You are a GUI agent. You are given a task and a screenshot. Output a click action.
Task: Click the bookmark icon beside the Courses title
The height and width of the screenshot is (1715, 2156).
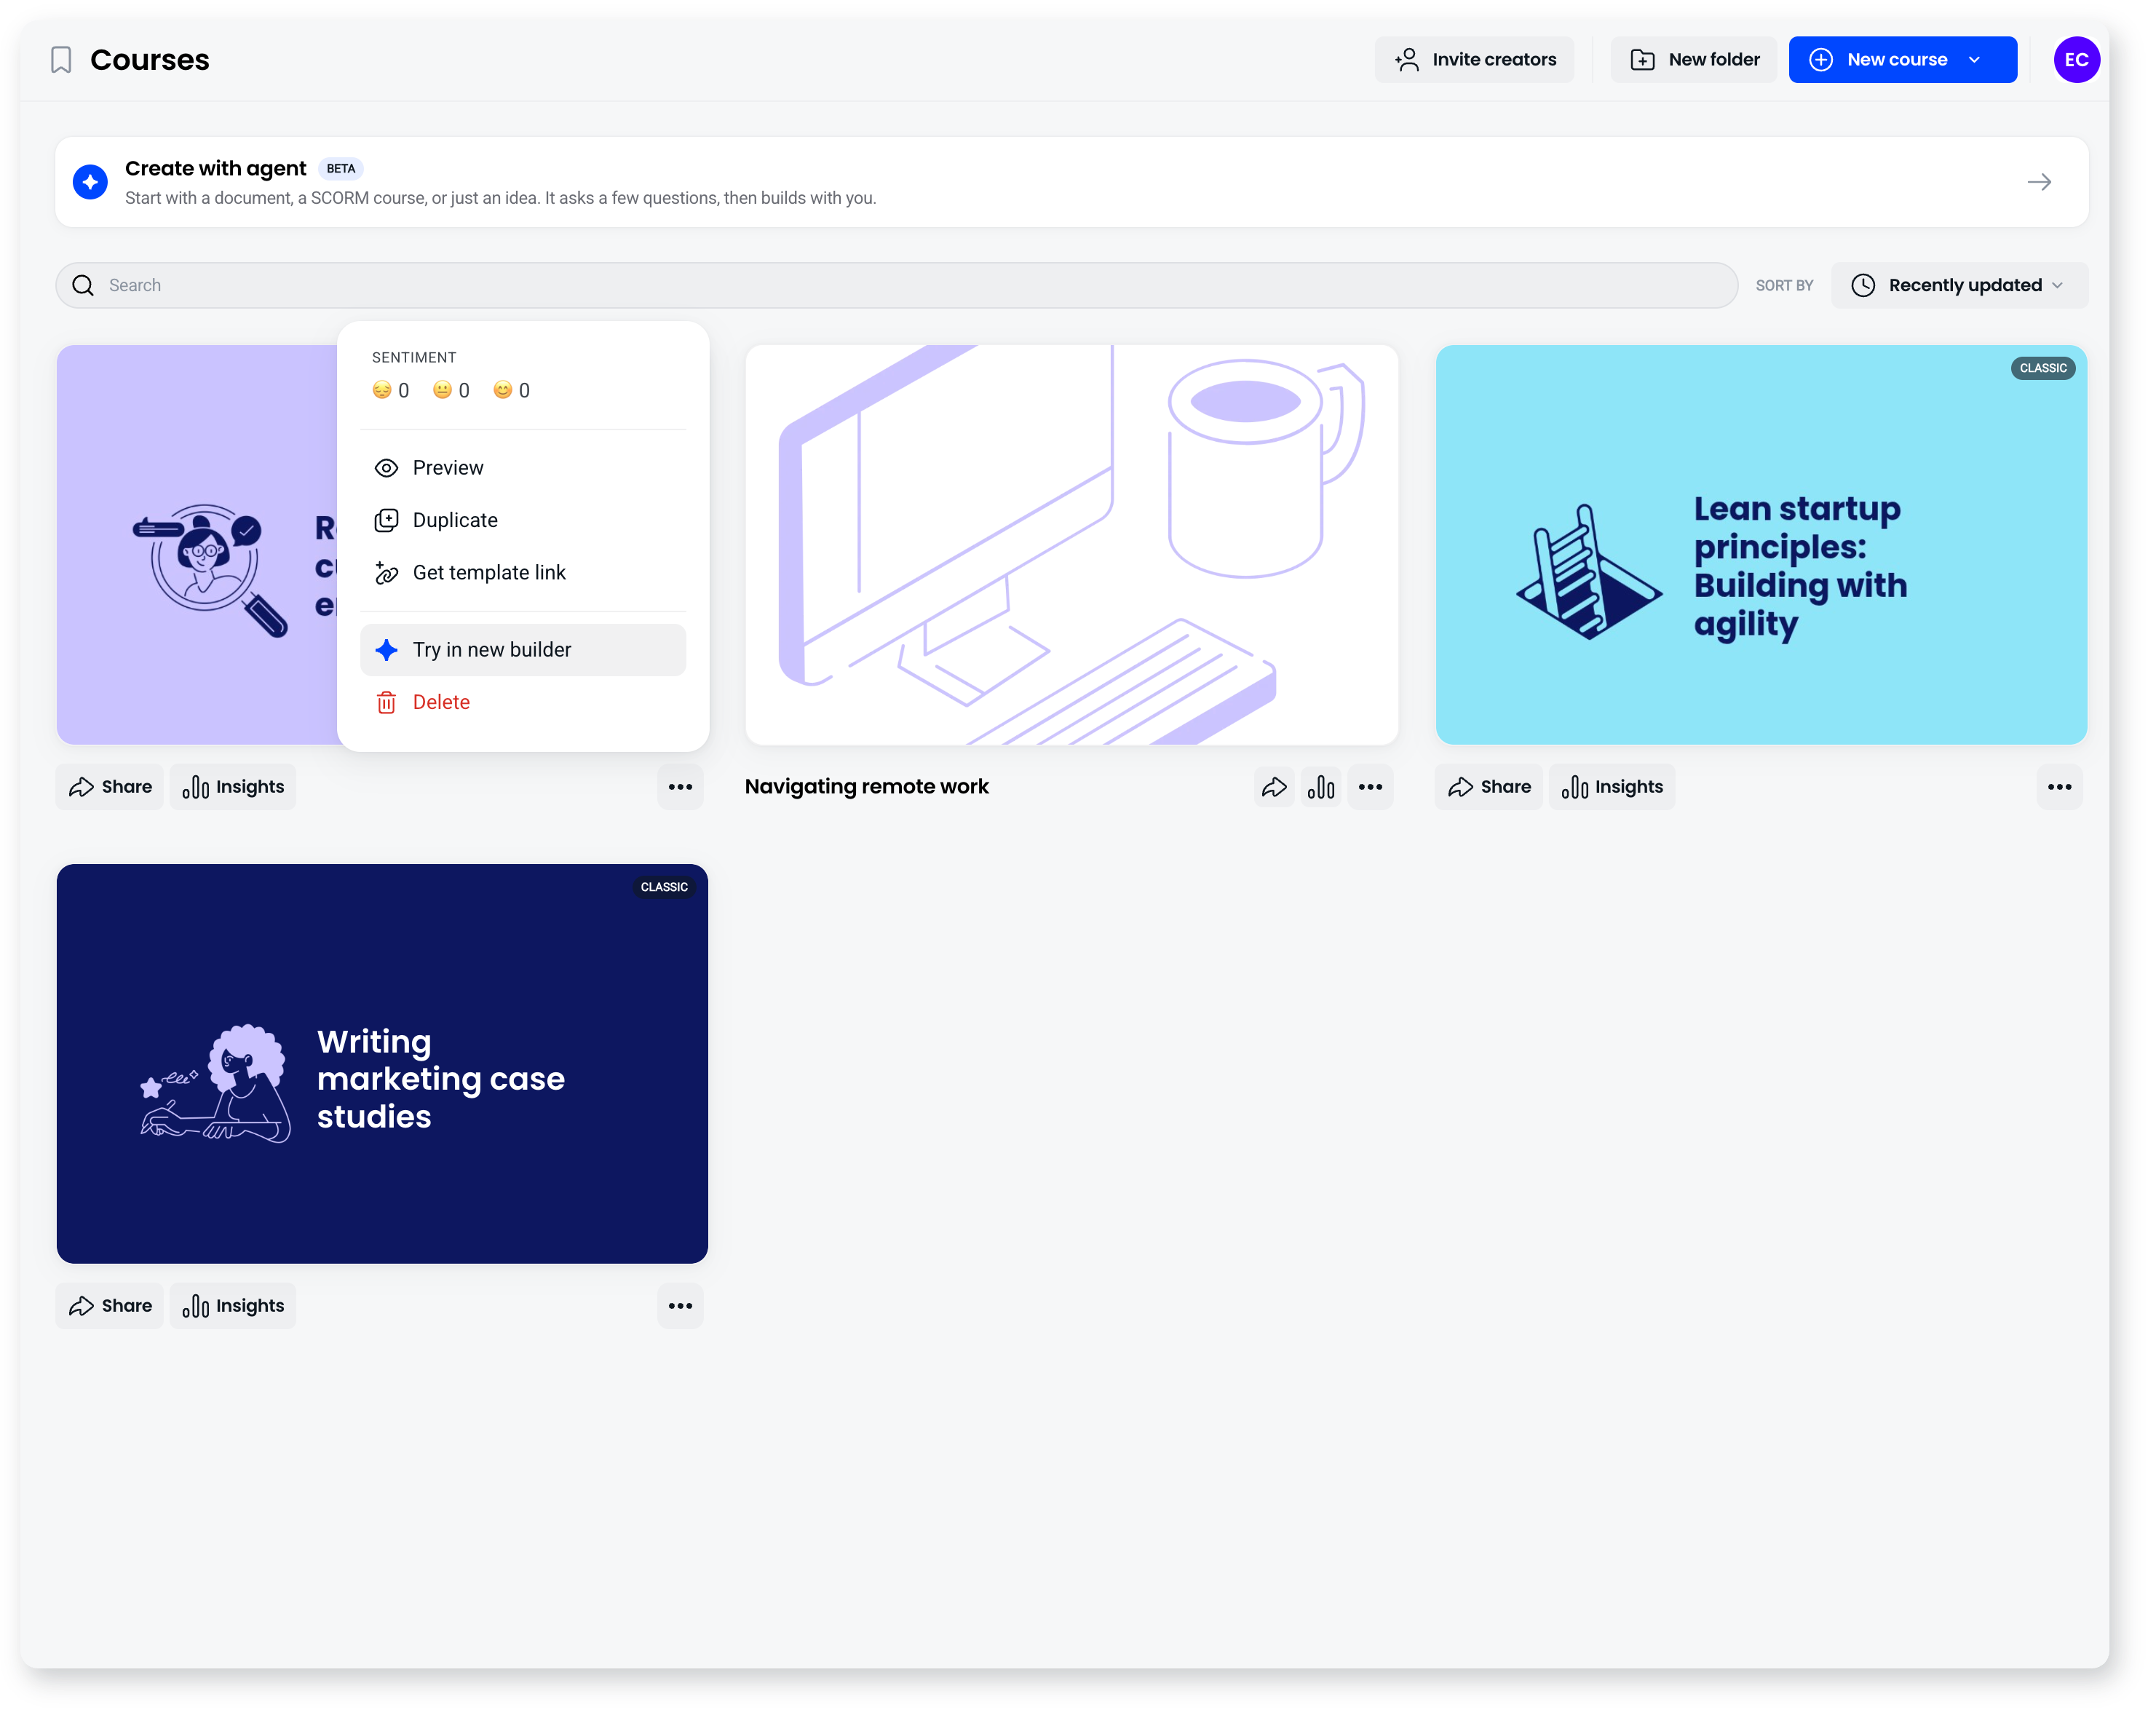click(61, 60)
